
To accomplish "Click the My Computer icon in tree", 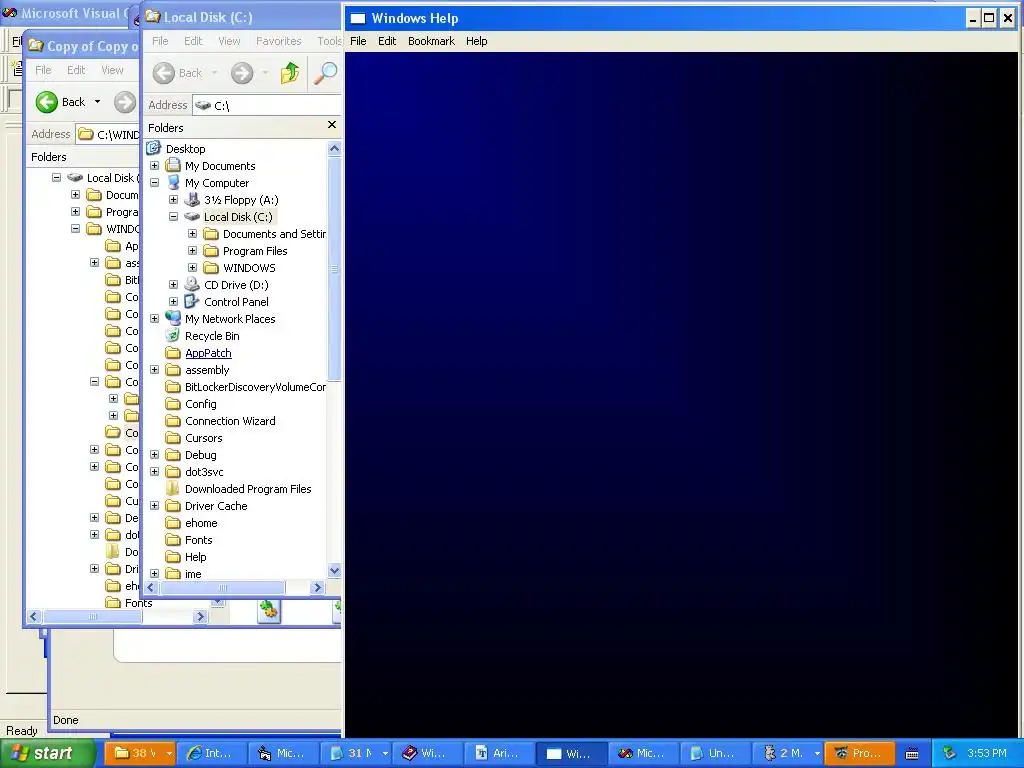I will pyautogui.click(x=173, y=182).
